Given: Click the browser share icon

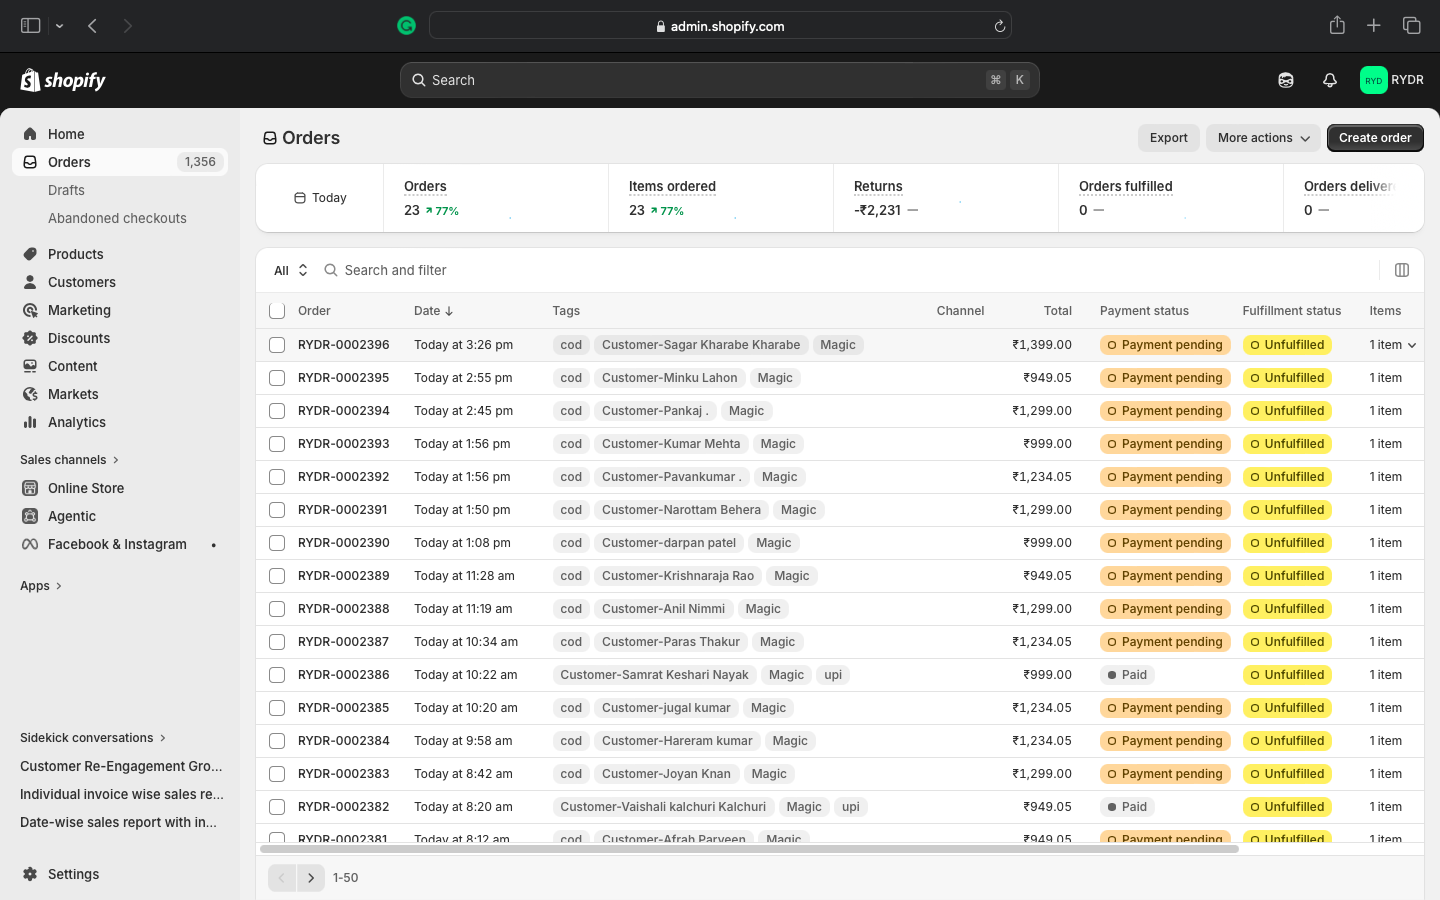Looking at the screenshot, I should click(x=1337, y=25).
